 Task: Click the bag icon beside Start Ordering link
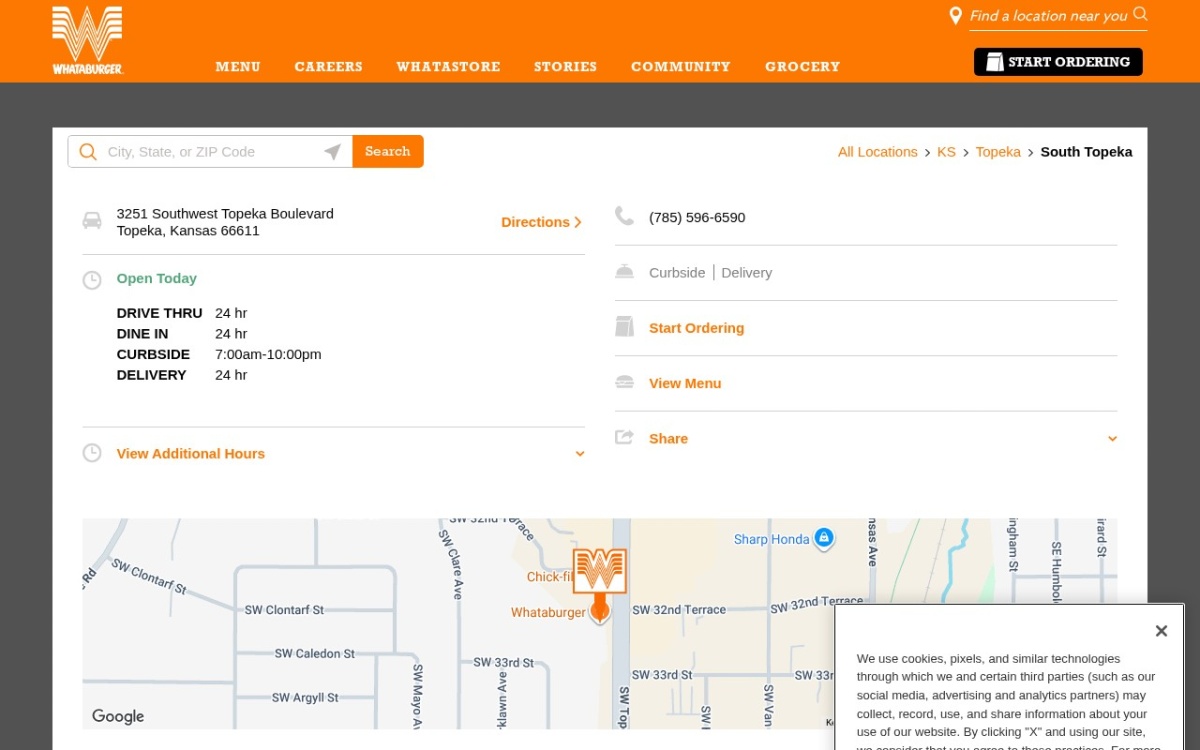[x=624, y=327]
